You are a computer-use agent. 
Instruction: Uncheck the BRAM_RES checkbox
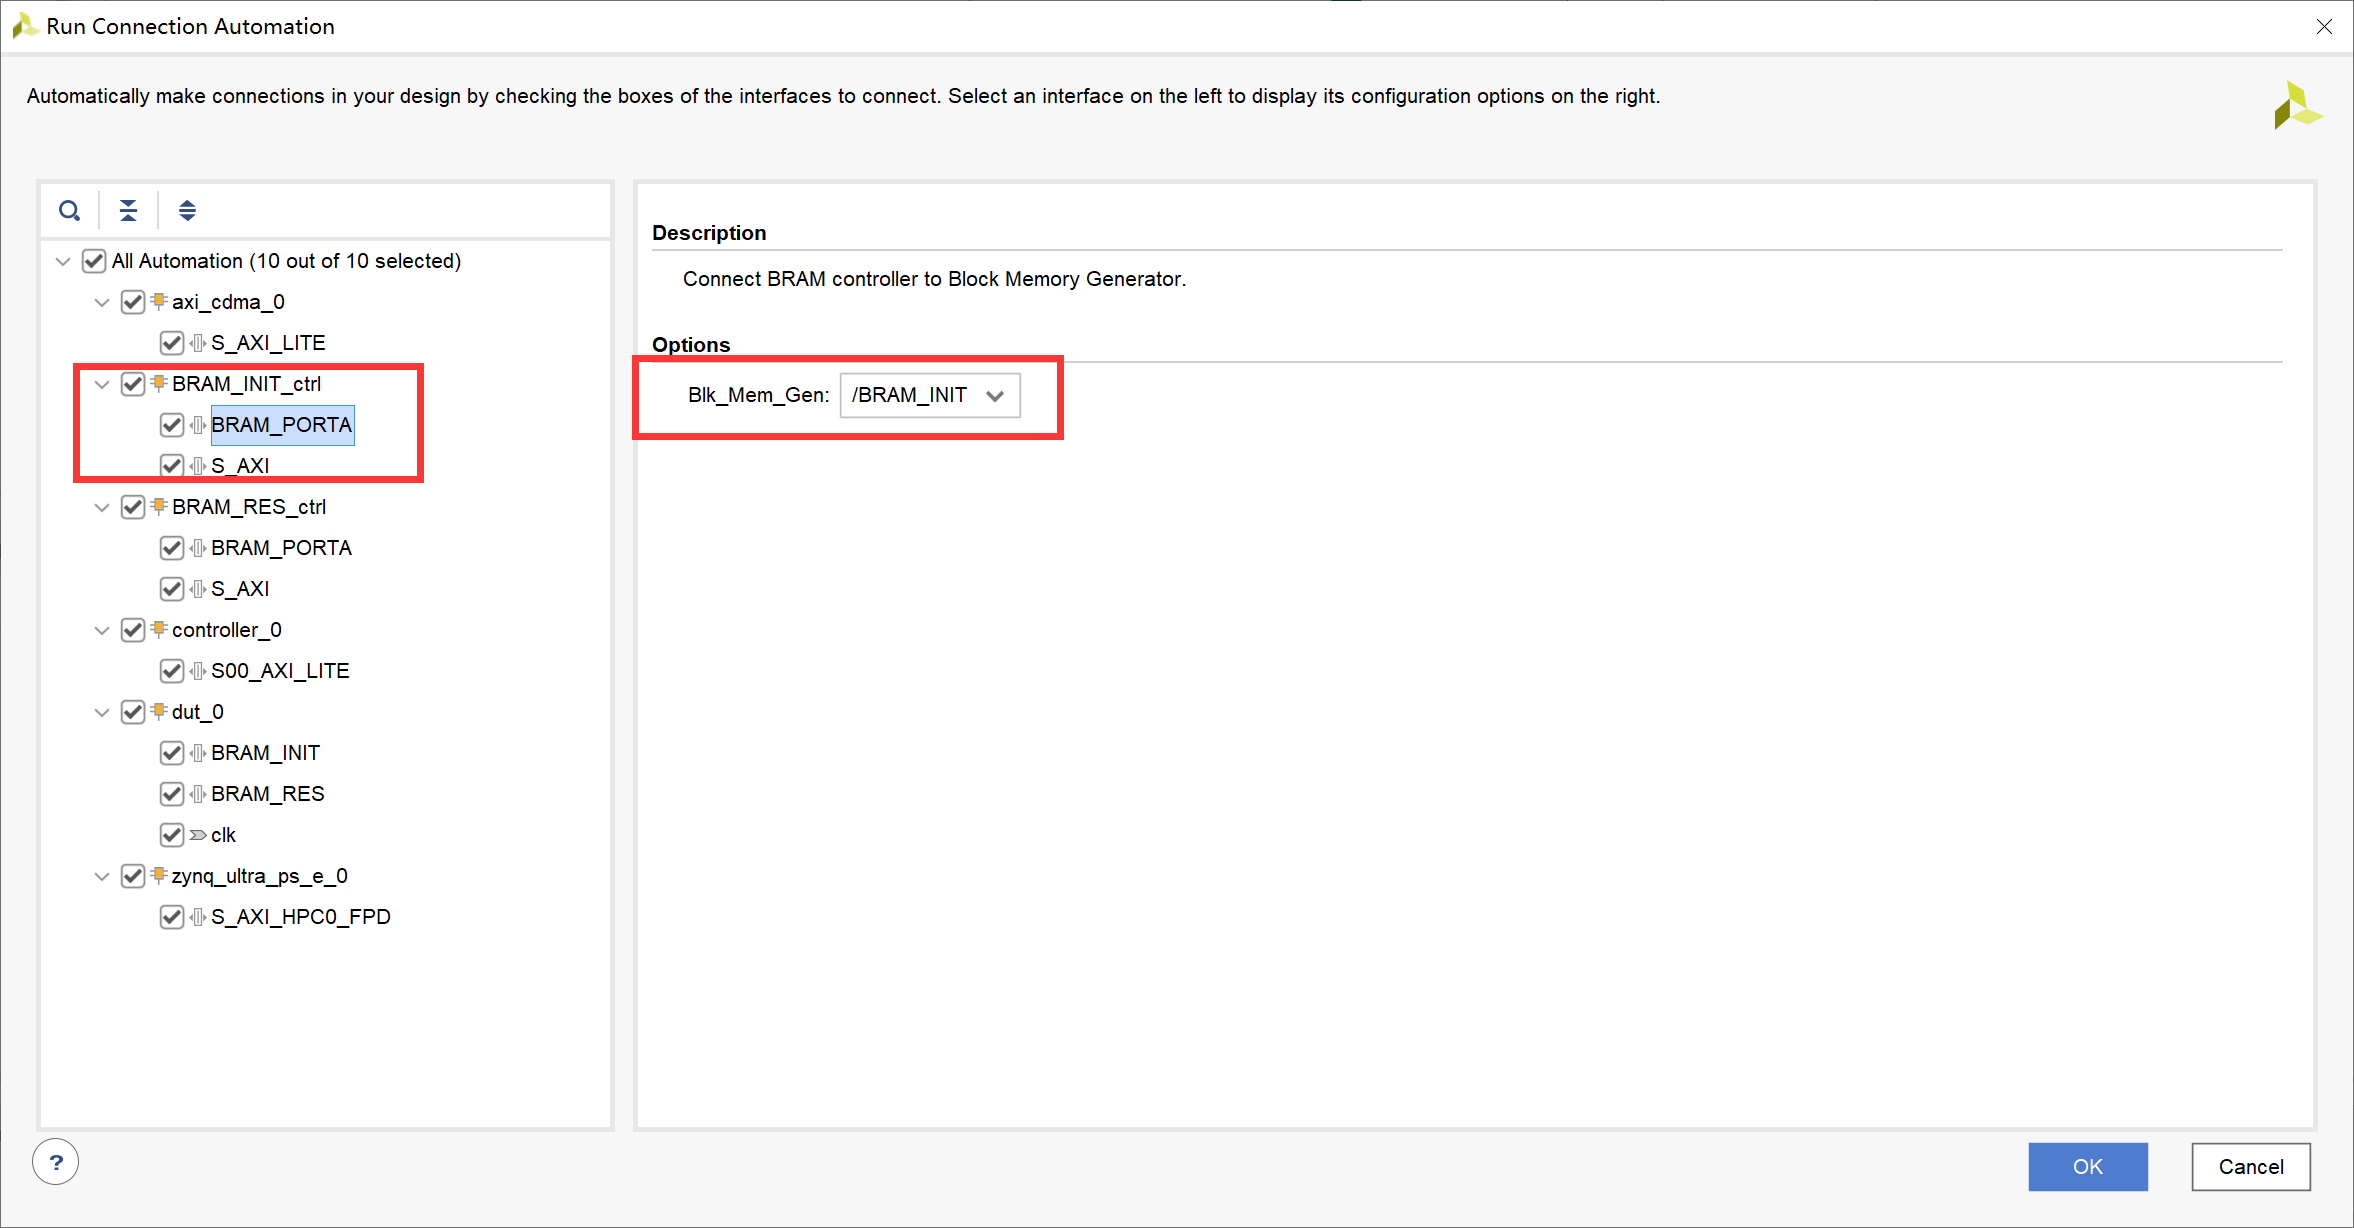coord(172,794)
